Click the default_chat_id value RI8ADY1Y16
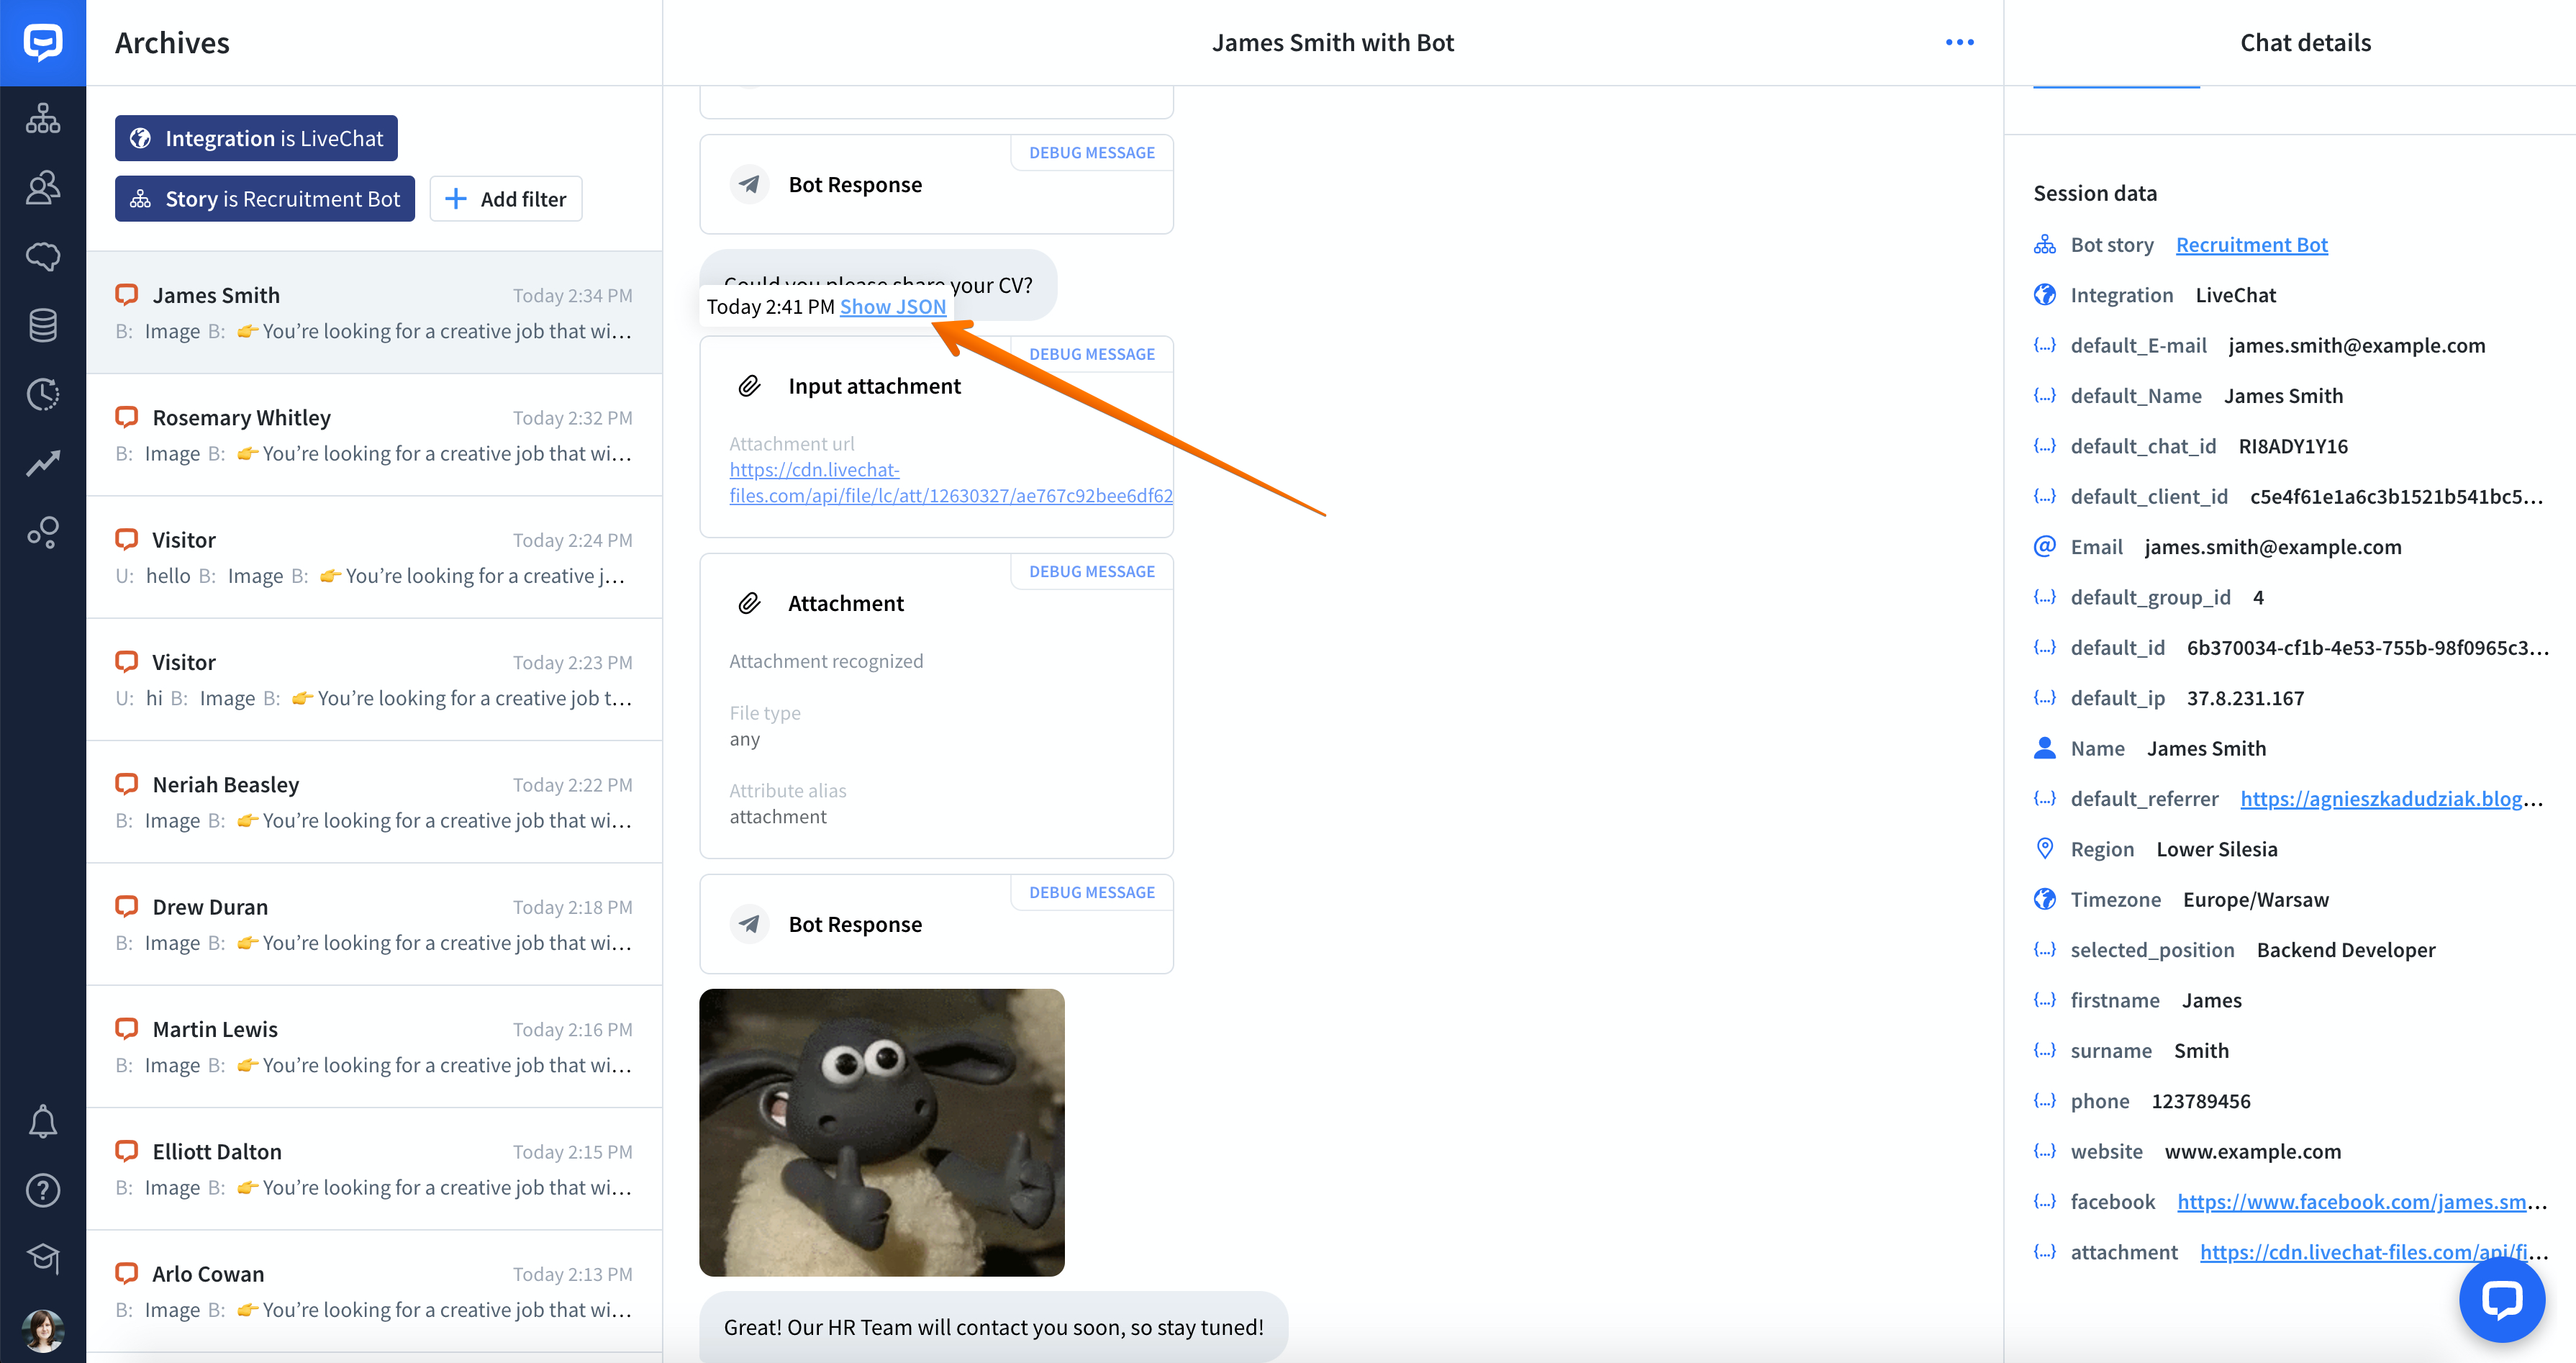 click(2293, 446)
